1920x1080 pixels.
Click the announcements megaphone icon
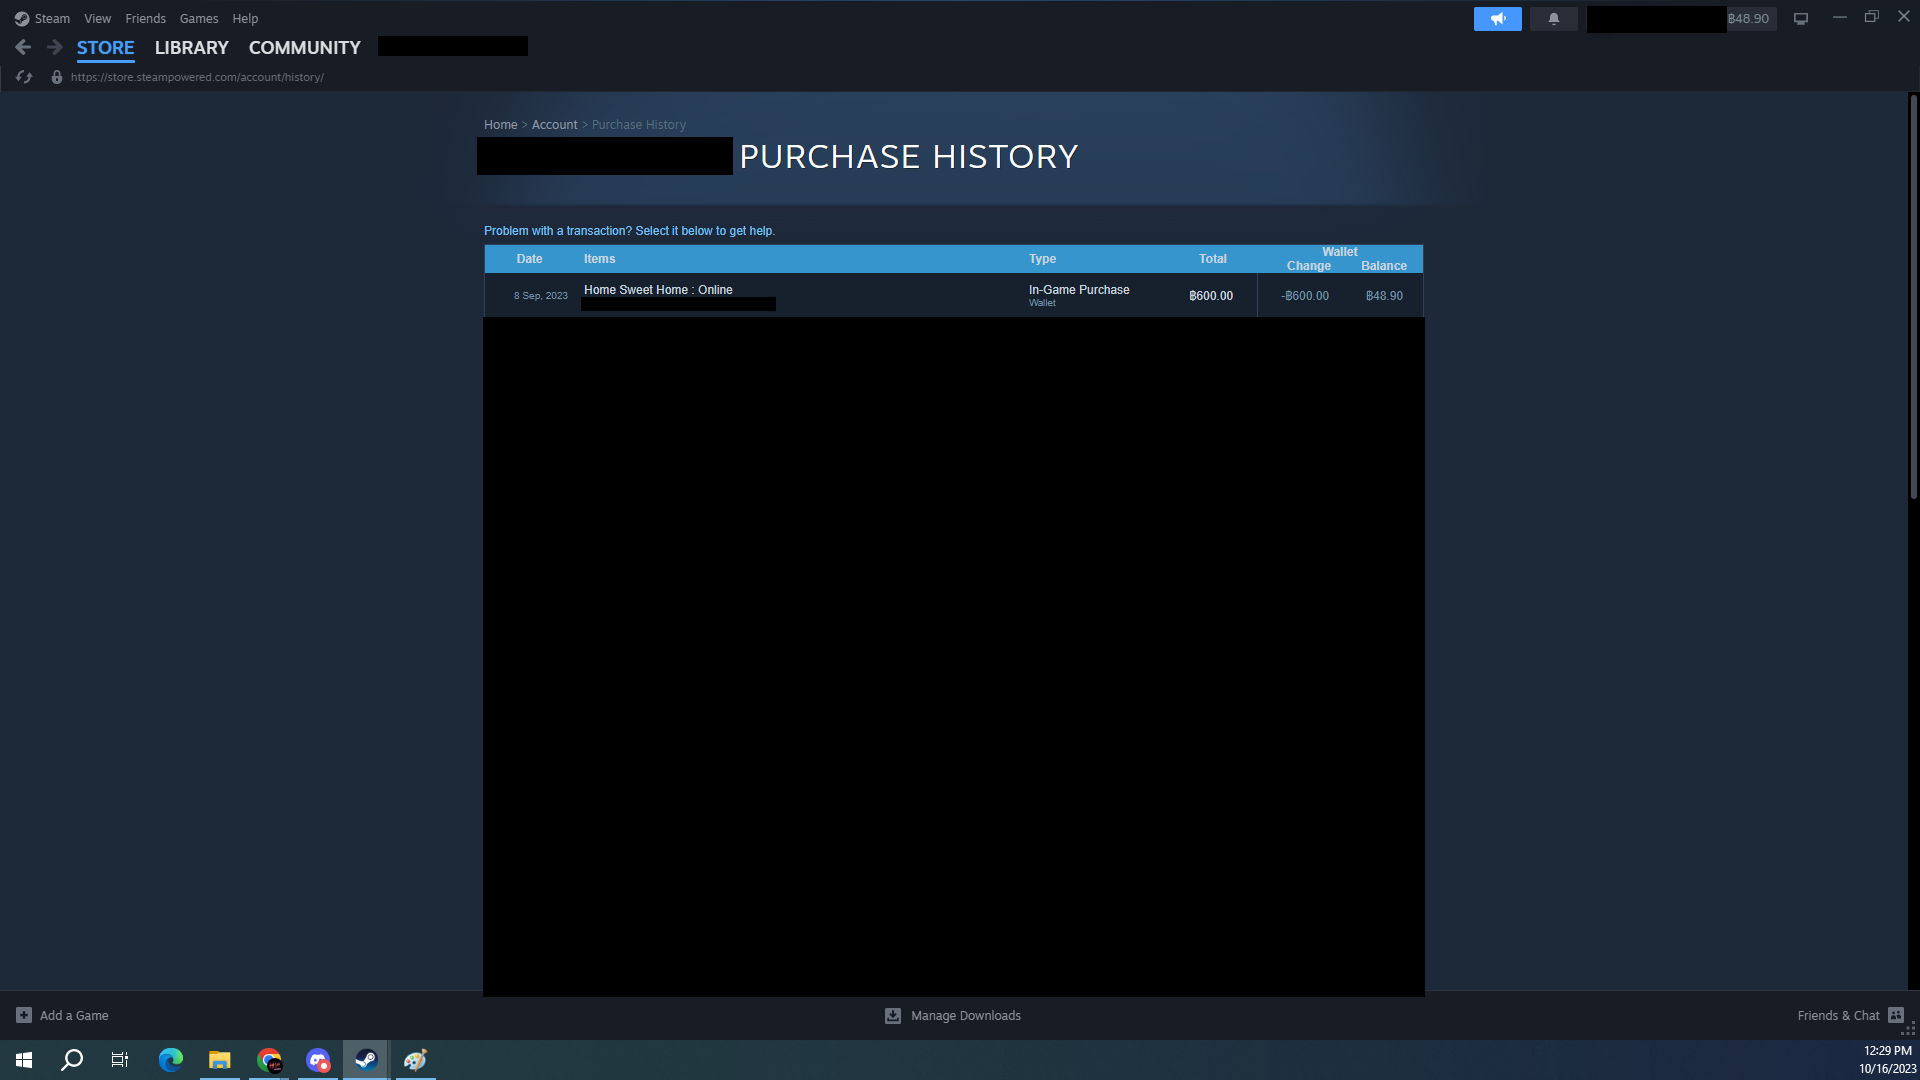tap(1497, 19)
